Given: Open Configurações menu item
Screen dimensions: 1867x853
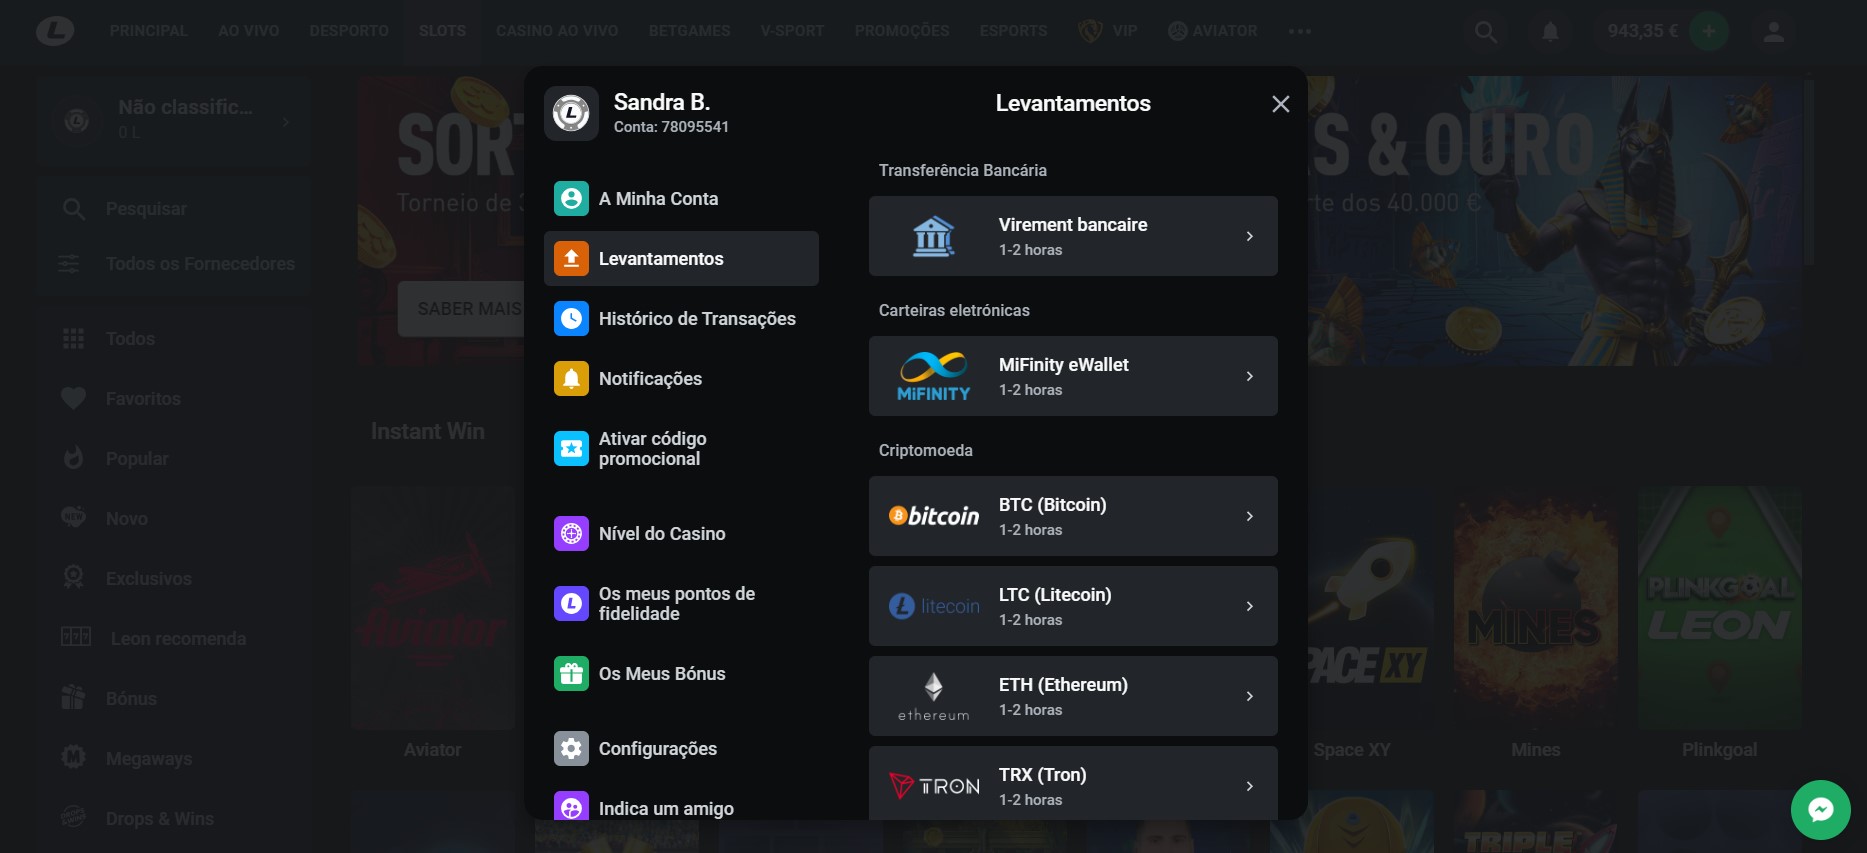Looking at the screenshot, I should [x=681, y=748].
